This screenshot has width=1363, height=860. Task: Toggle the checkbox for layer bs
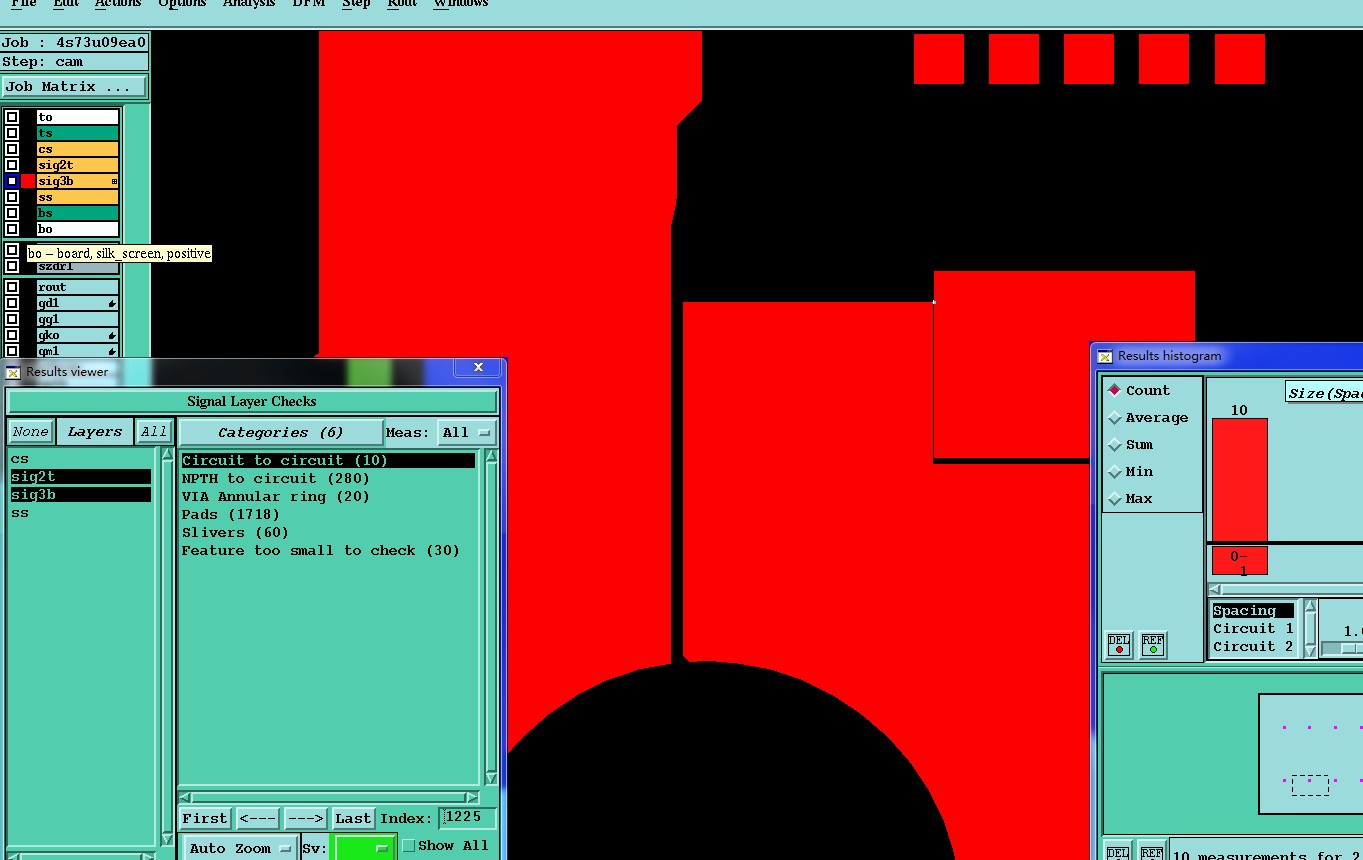click(12, 213)
